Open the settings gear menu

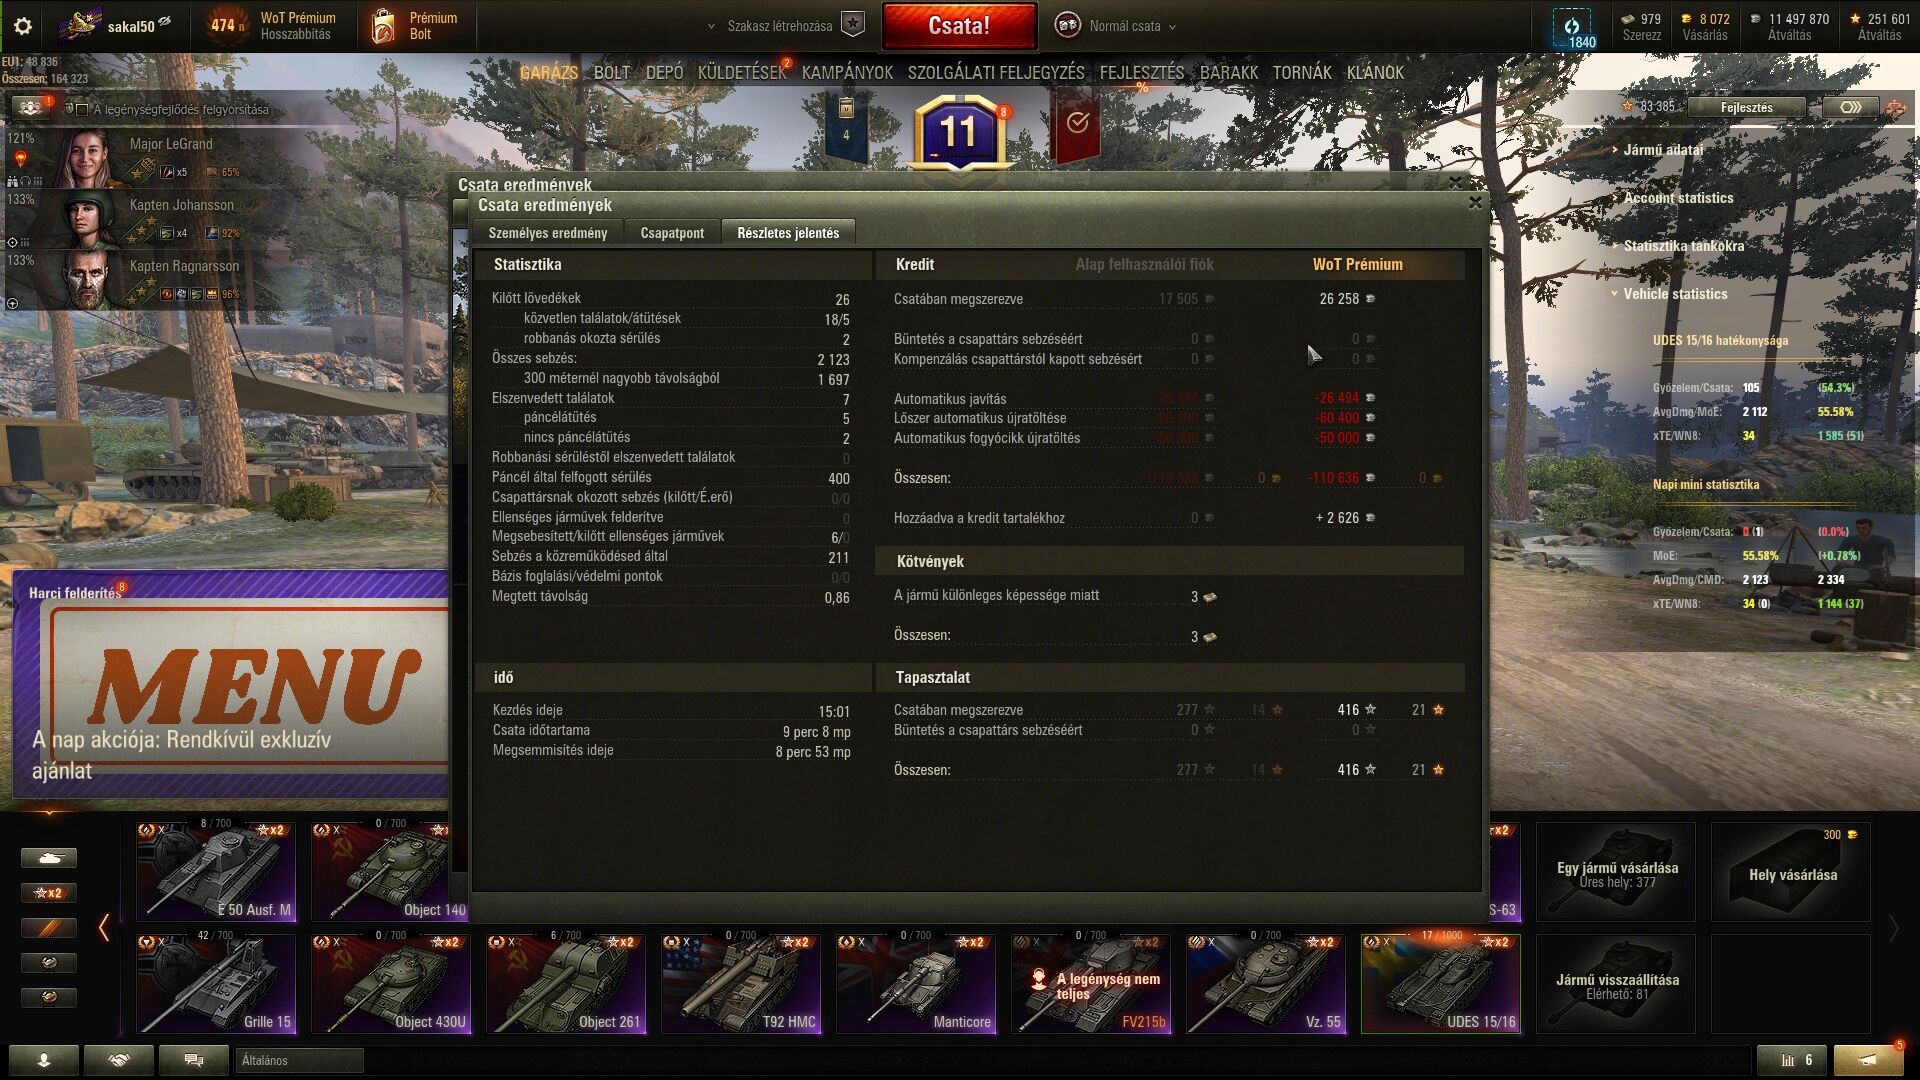tap(22, 26)
